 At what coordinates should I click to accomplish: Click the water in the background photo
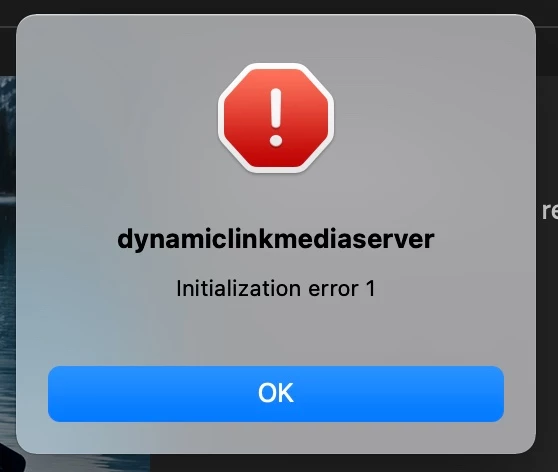[x=8, y=320]
